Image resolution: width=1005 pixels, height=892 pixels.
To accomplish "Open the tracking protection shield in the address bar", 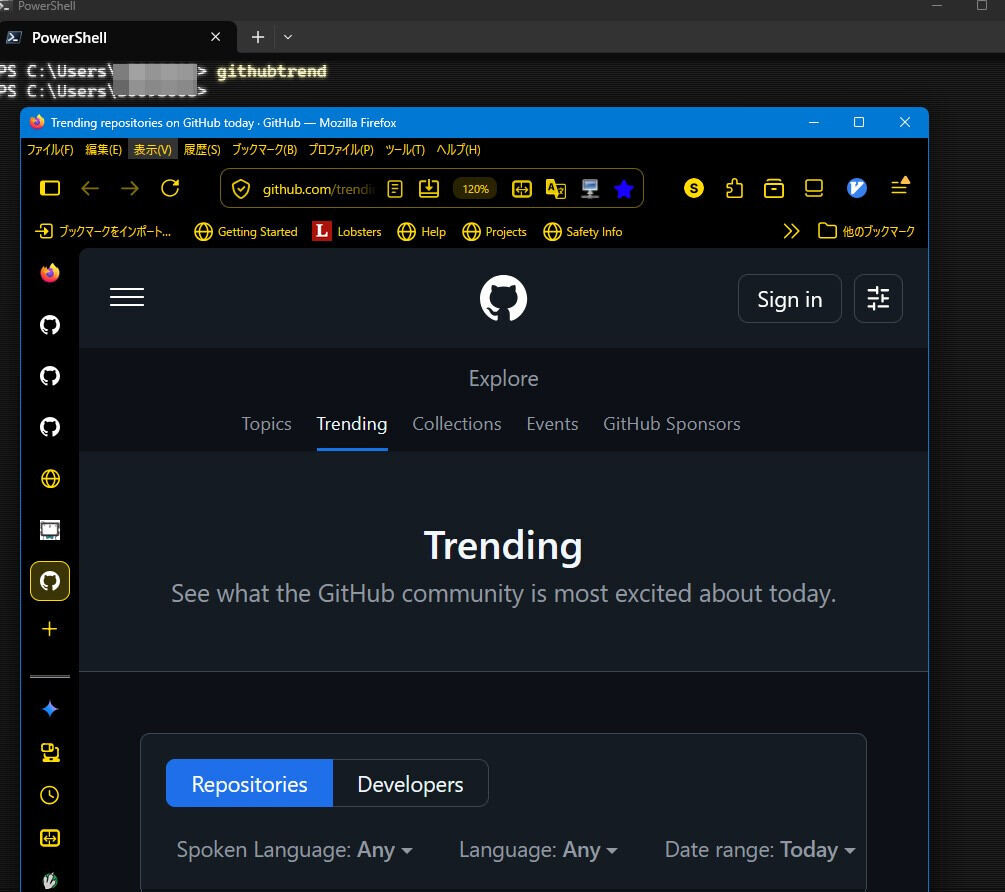I will 241,189.
